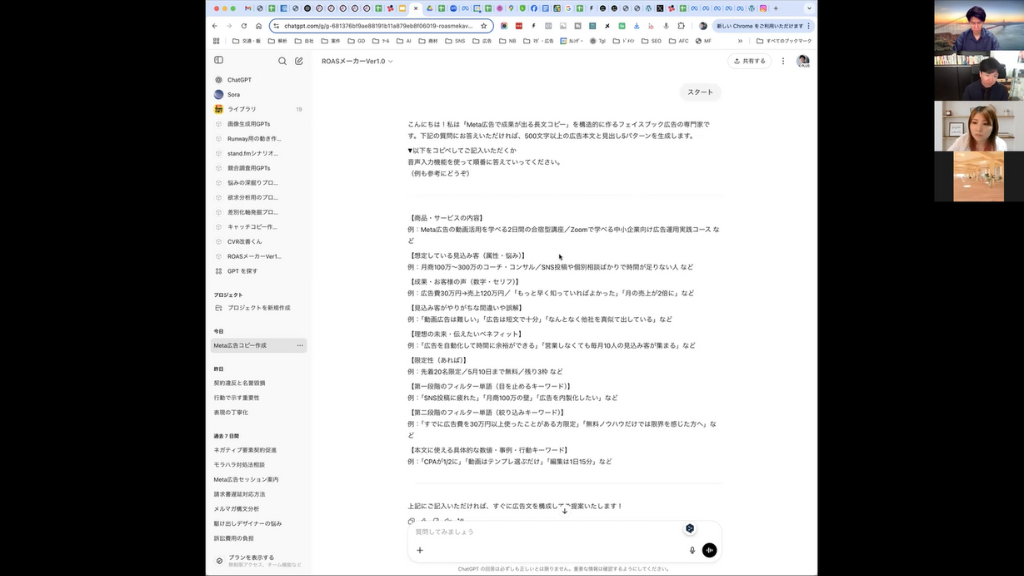
Task: Switch to the Gmail browser tab
Action: click(248, 8)
